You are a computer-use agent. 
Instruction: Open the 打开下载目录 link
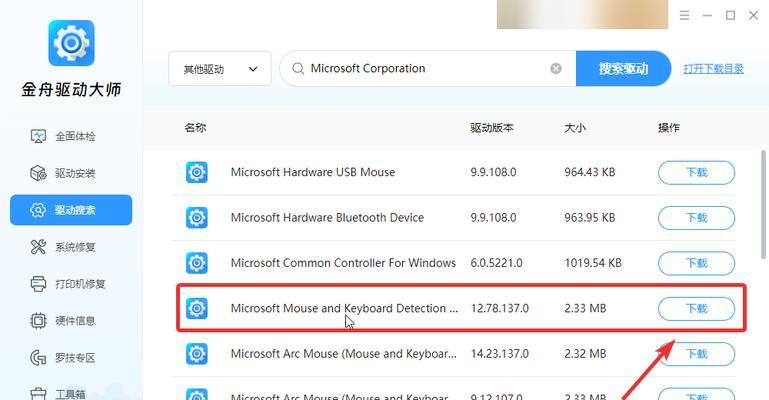click(714, 69)
